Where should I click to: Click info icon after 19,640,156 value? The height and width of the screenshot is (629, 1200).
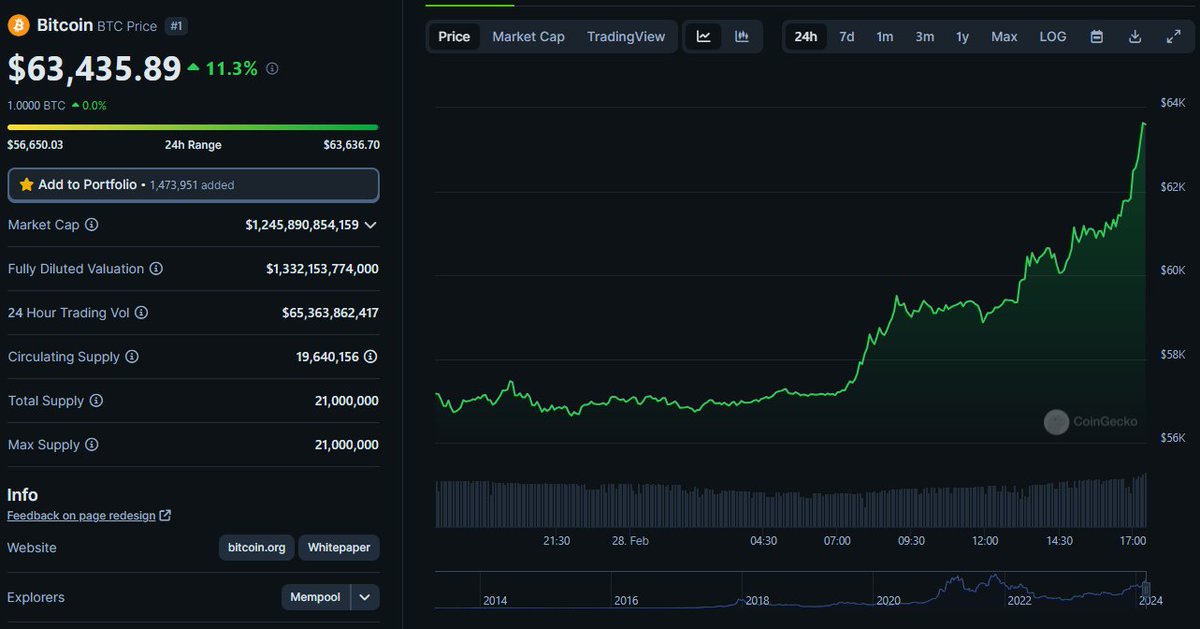pyautogui.click(x=371, y=357)
